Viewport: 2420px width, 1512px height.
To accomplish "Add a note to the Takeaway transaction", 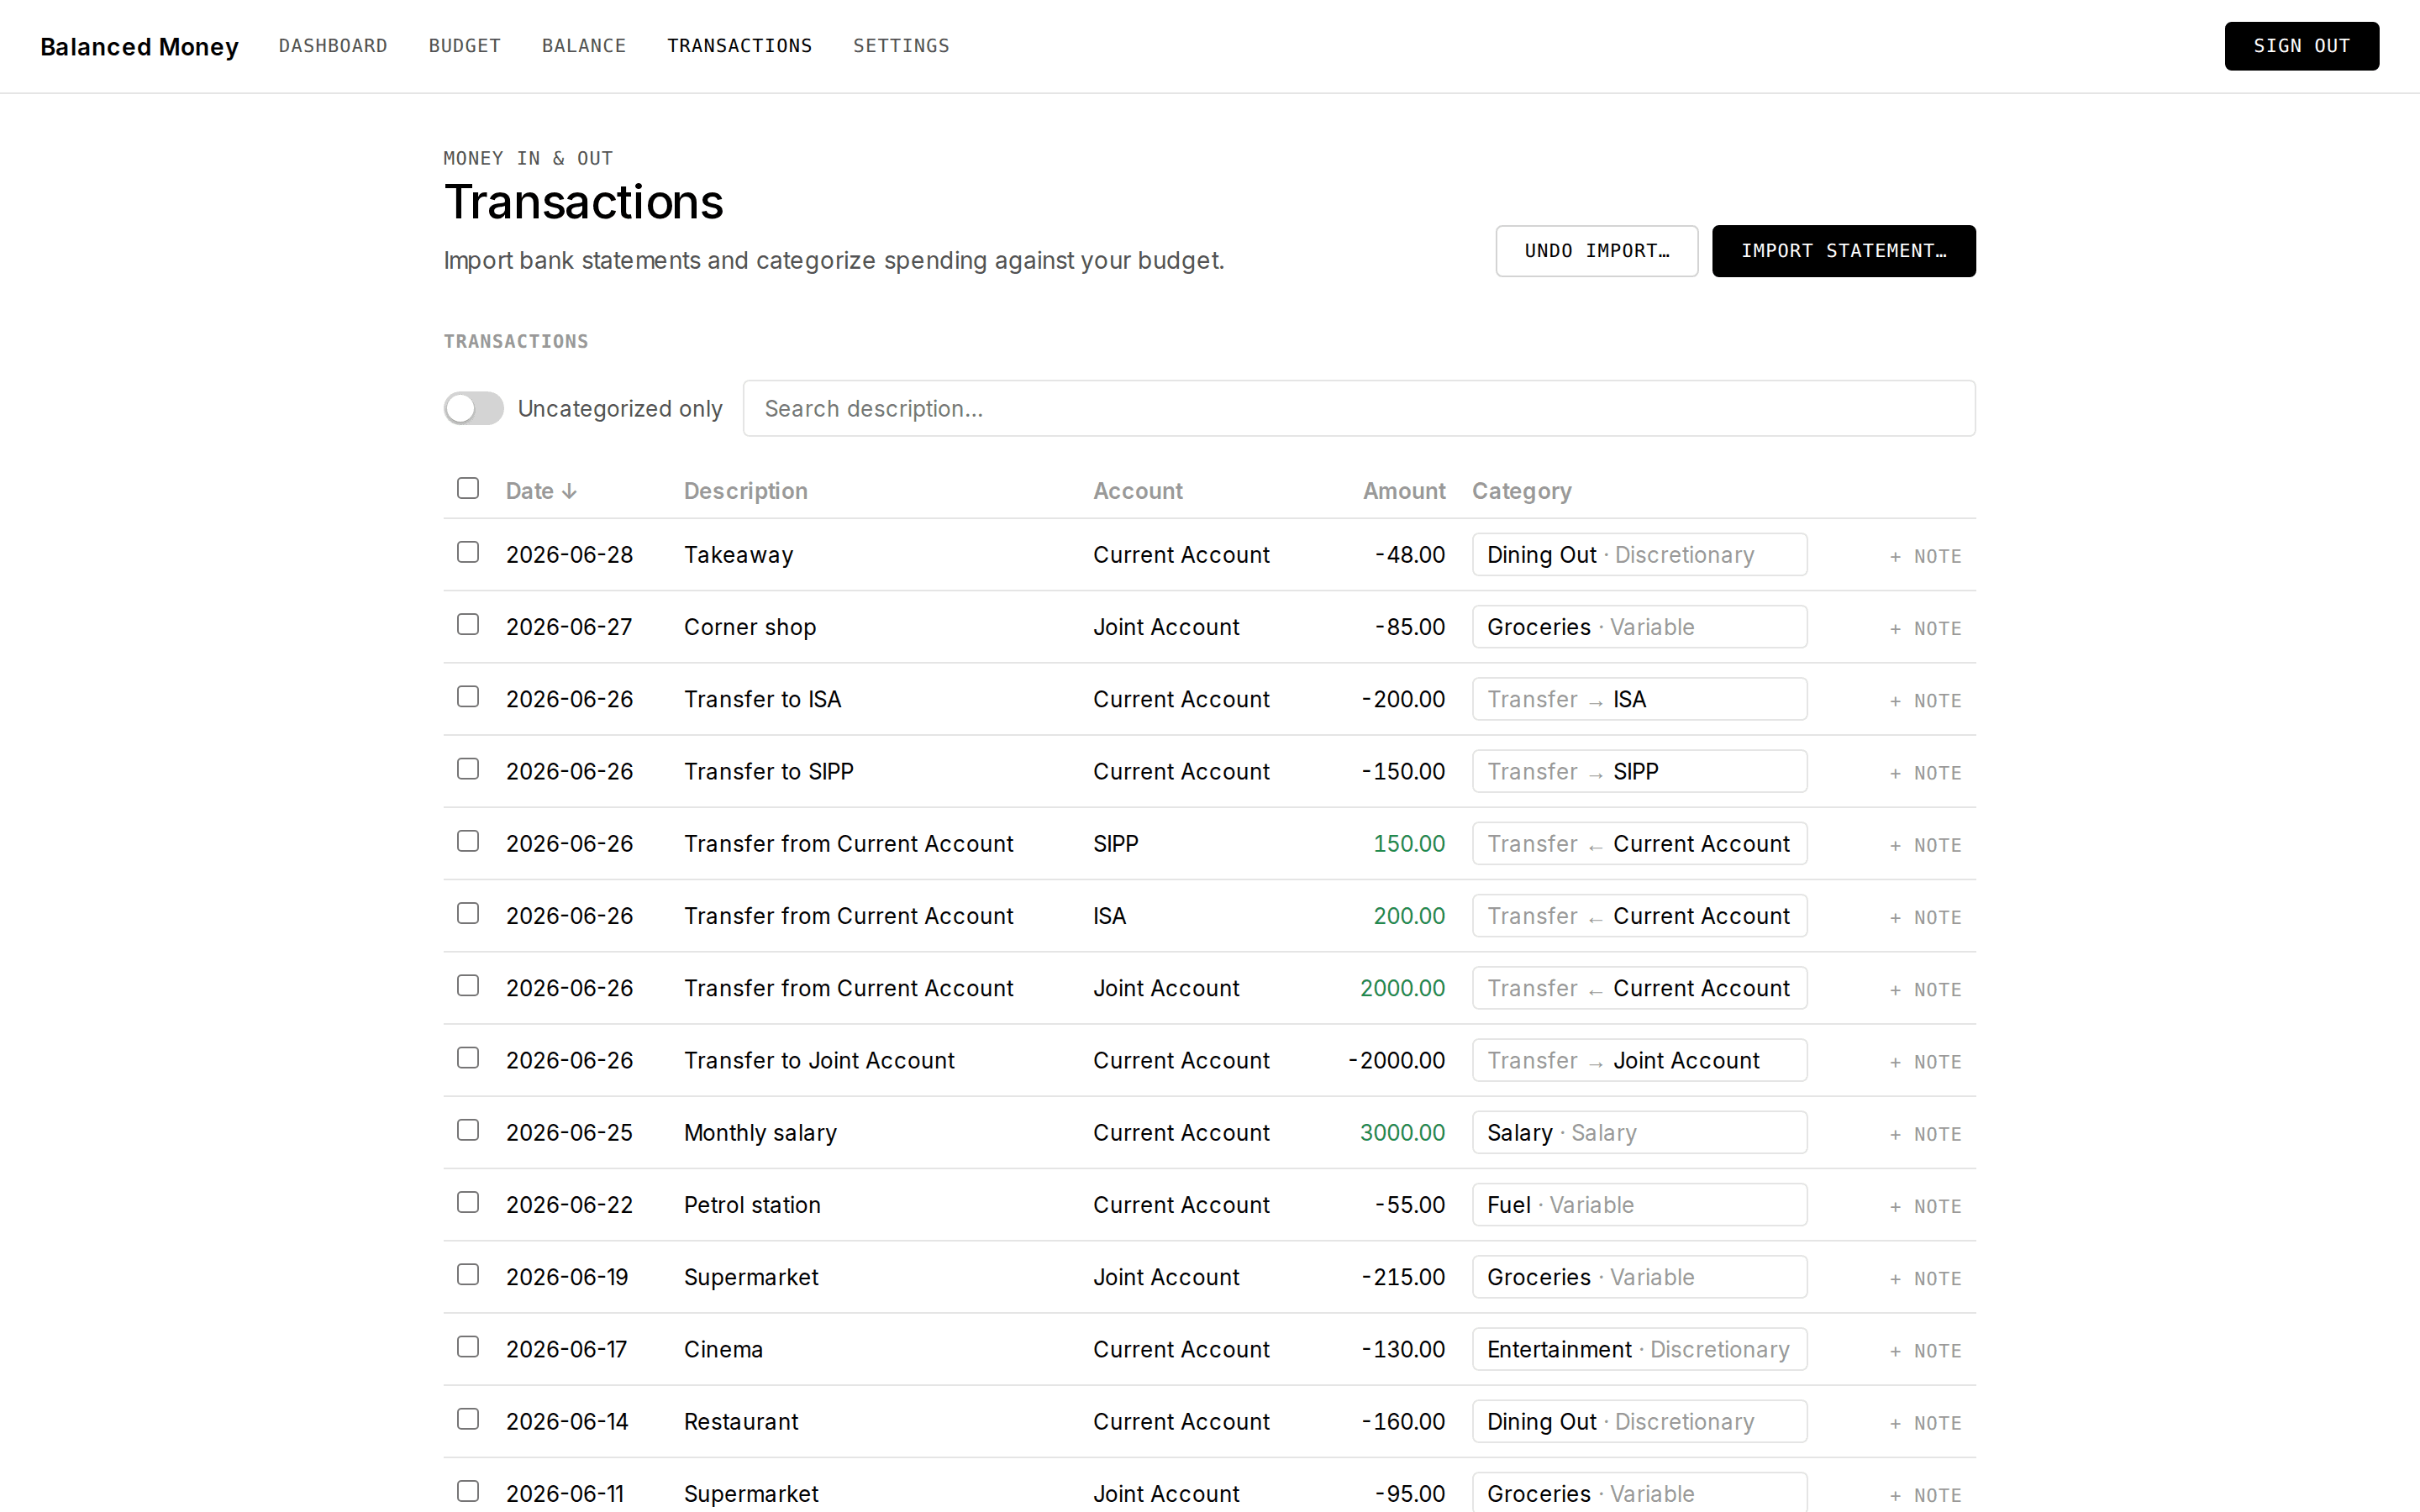I will [x=1925, y=556].
